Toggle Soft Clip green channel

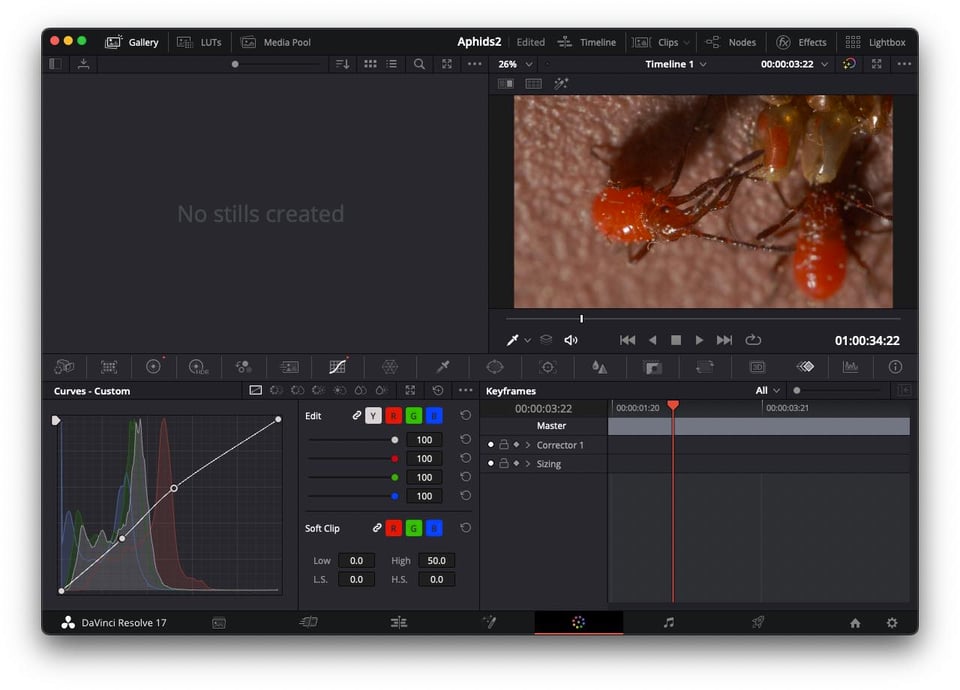point(414,528)
